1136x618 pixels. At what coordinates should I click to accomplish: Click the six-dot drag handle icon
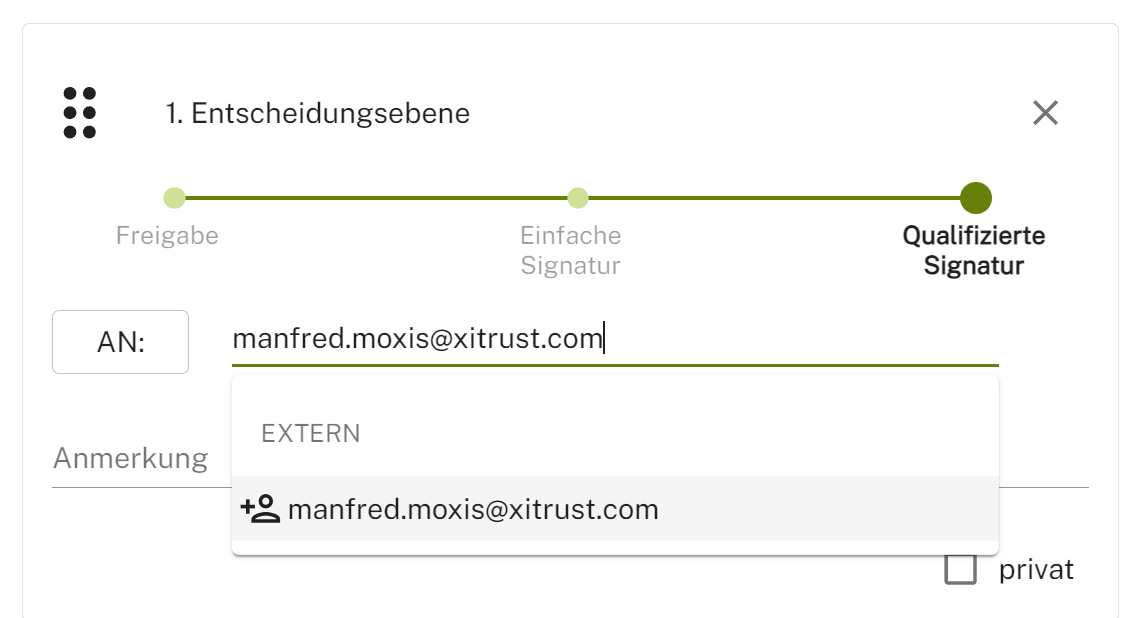[80, 113]
